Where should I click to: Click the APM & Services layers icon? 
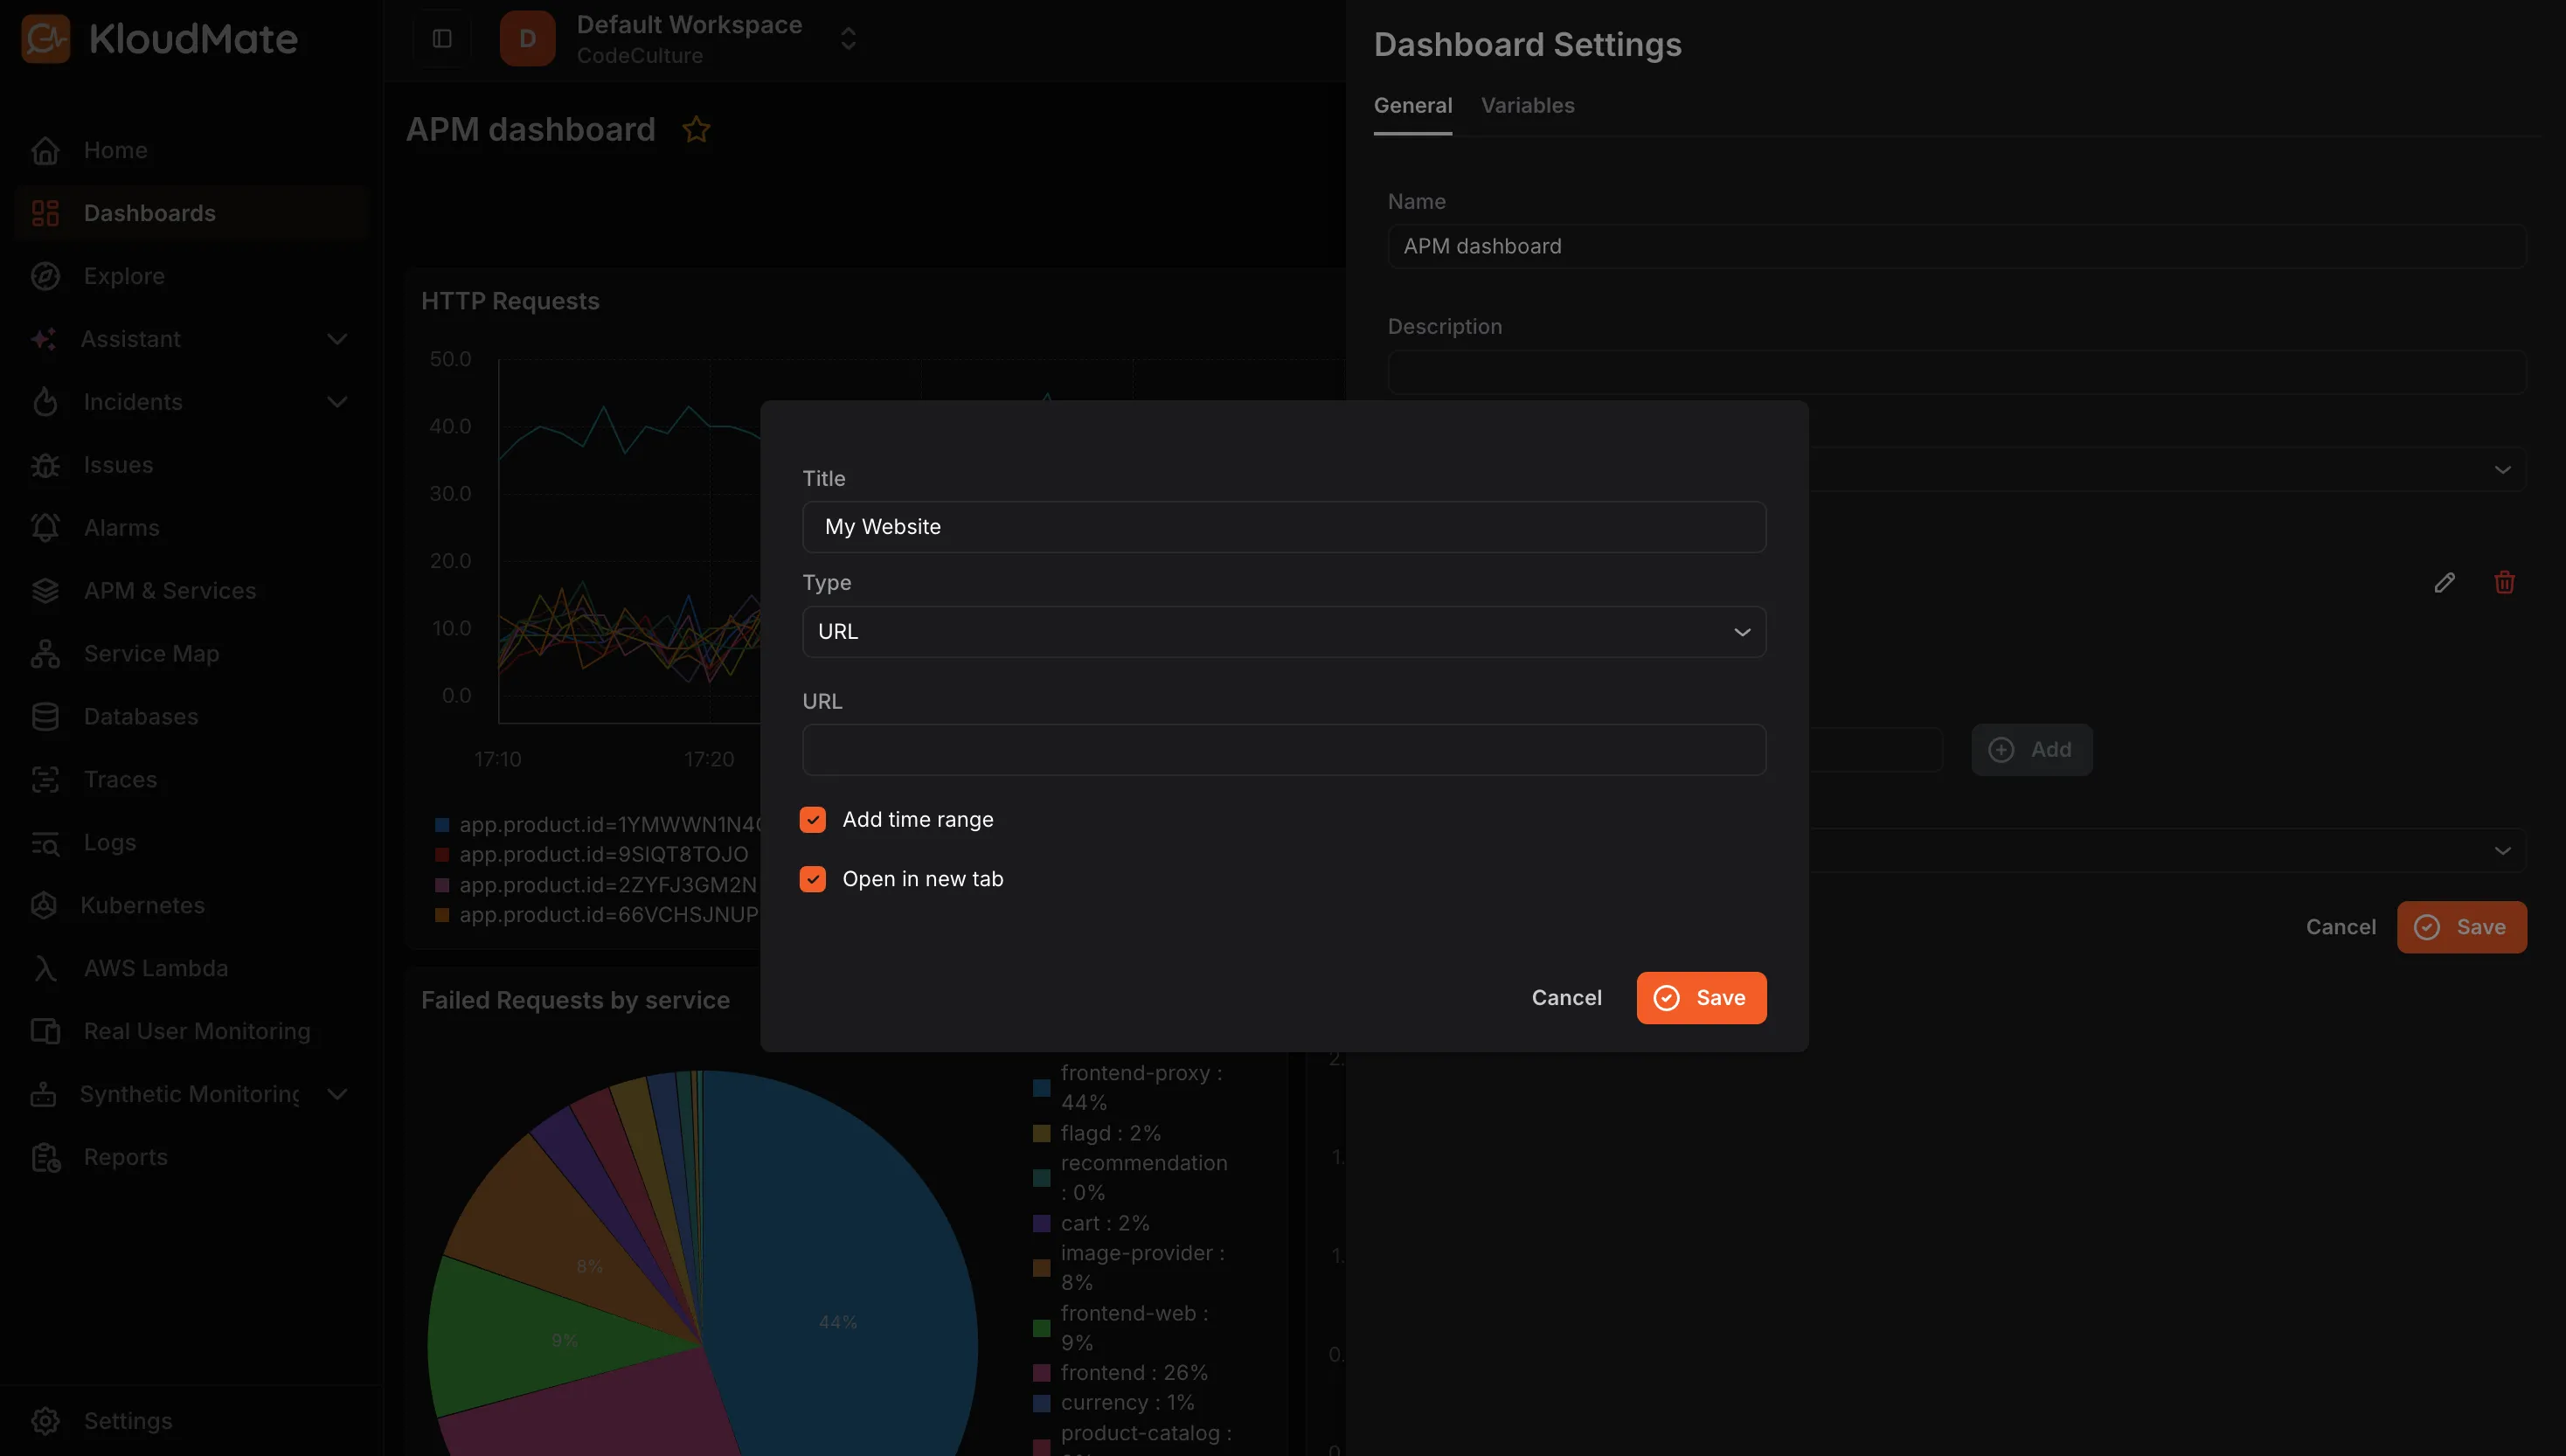point(45,591)
